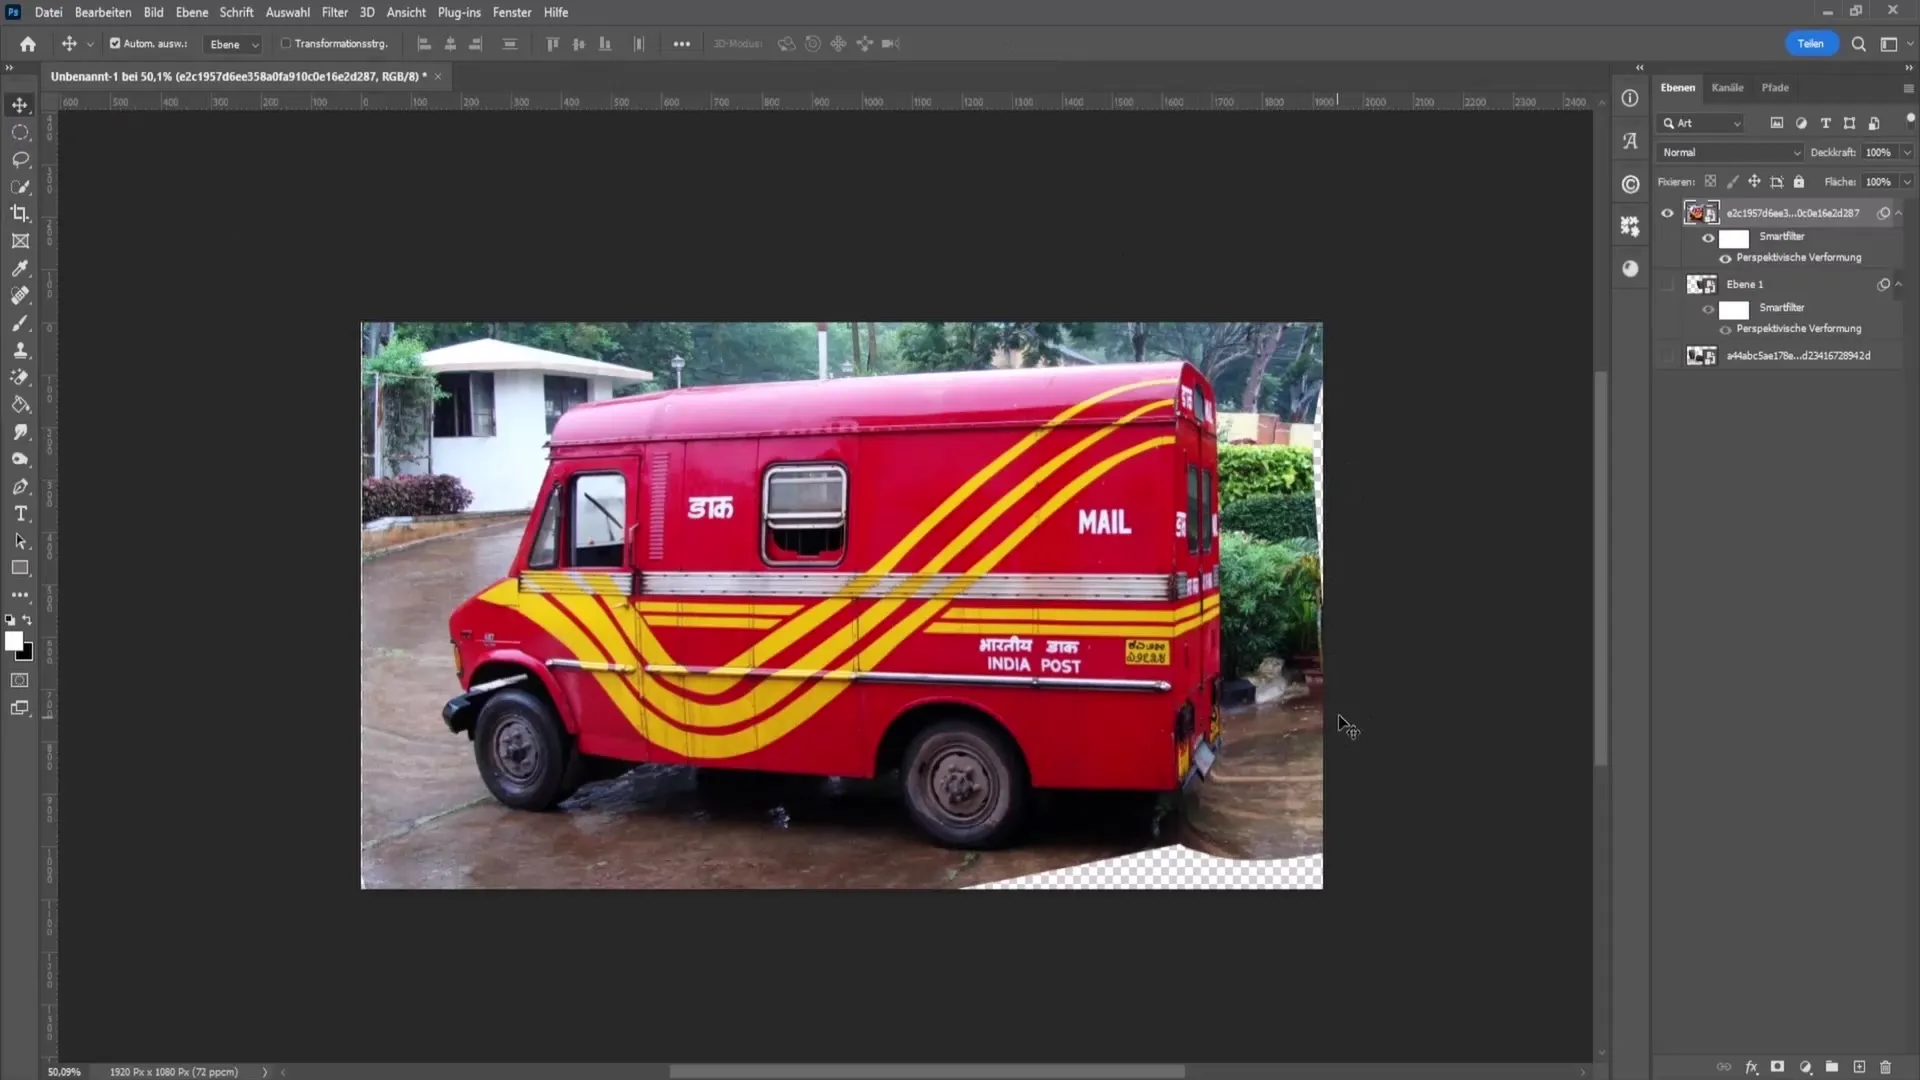Delete layer with the trash icon
This screenshot has width=1920, height=1080.
coord(1886,1067)
